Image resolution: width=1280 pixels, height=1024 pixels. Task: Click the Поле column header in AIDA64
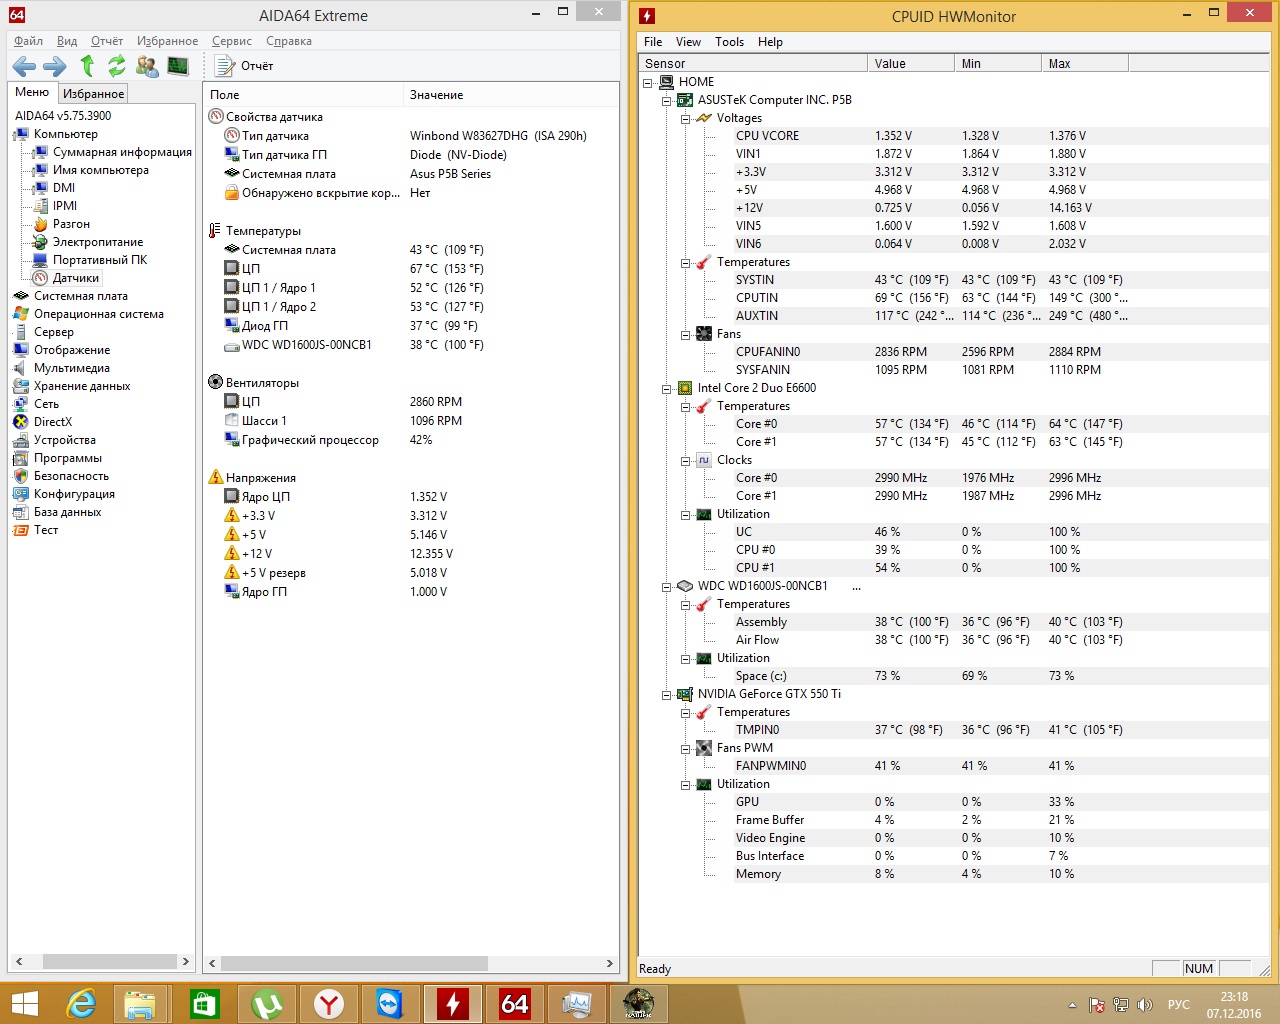tap(305, 95)
